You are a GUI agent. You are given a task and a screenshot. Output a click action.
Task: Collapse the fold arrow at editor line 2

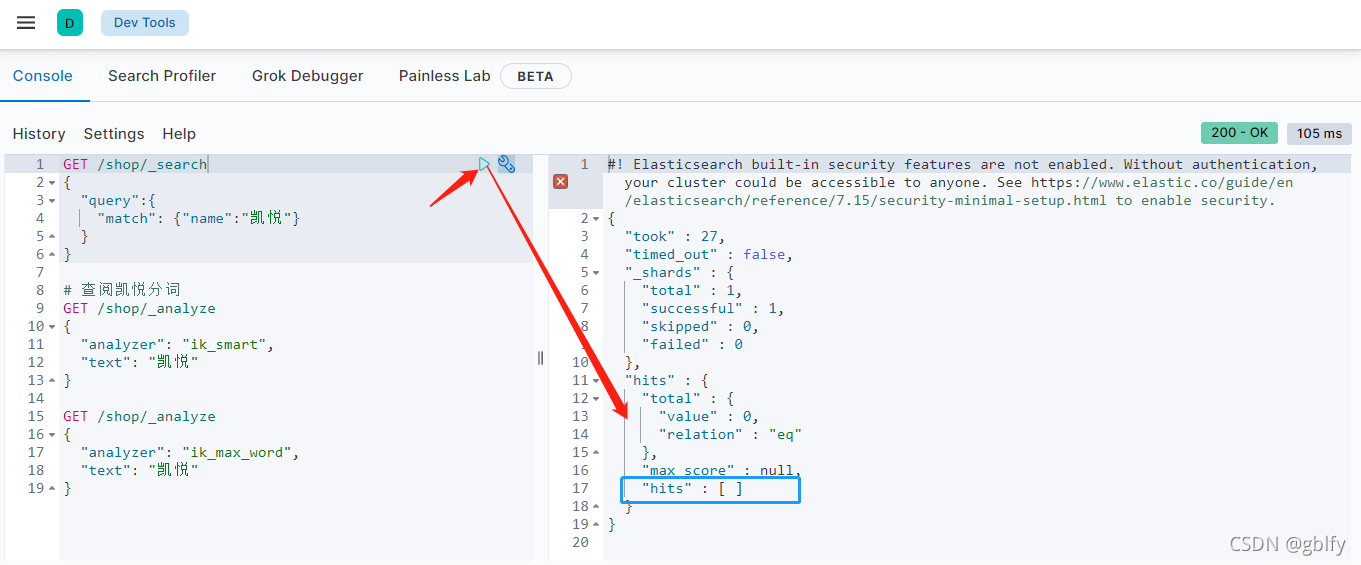[x=52, y=182]
